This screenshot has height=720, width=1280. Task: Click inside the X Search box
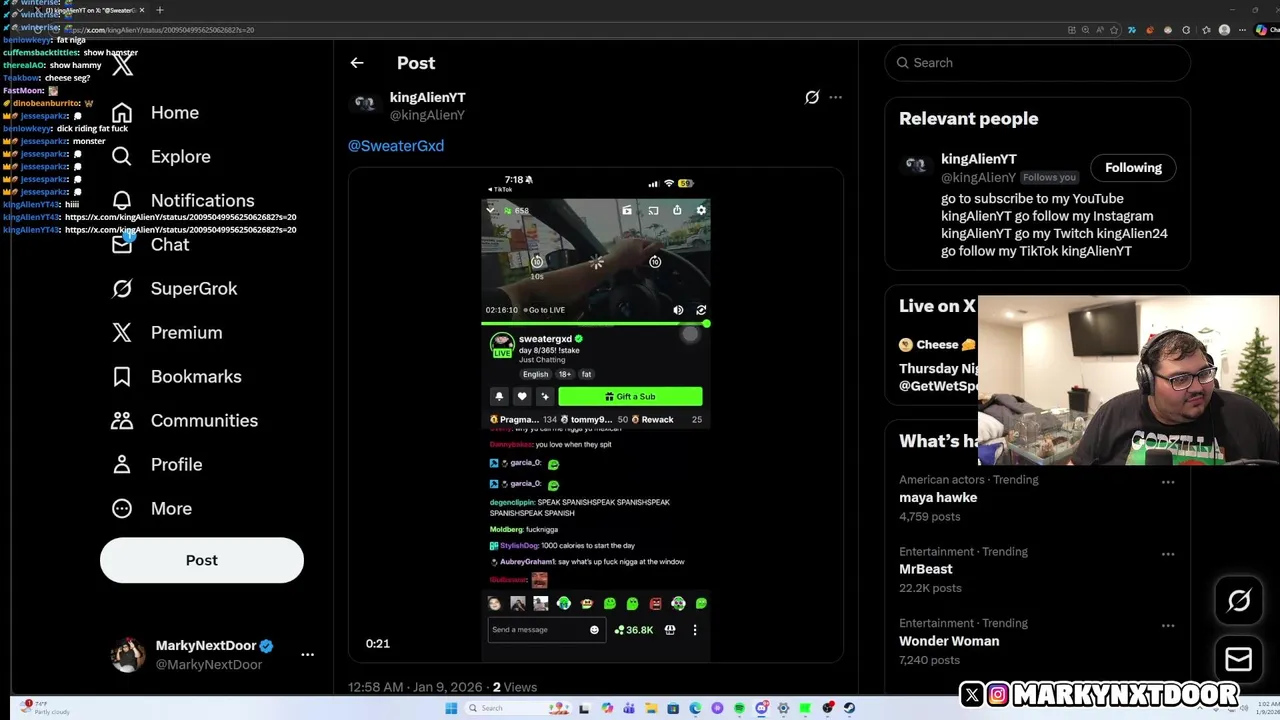(x=1038, y=62)
